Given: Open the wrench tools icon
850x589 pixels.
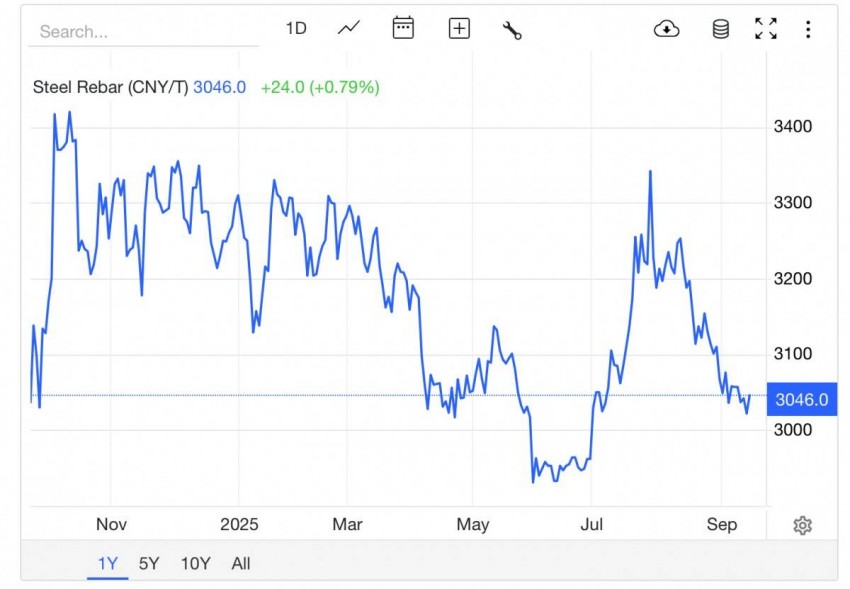Looking at the screenshot, I should (x=512, y=30).
